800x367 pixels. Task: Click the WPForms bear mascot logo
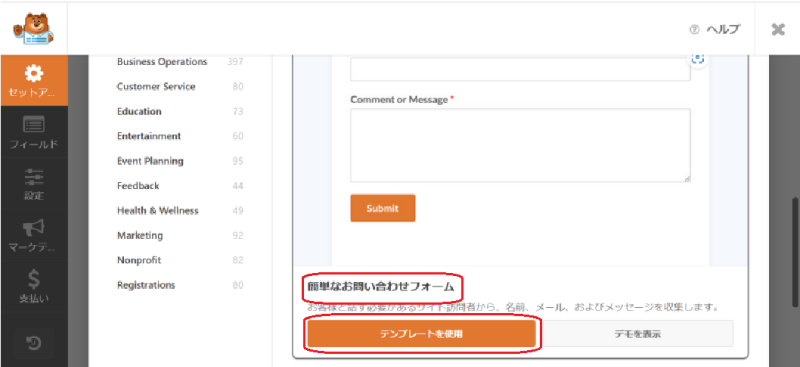(34, 29)
